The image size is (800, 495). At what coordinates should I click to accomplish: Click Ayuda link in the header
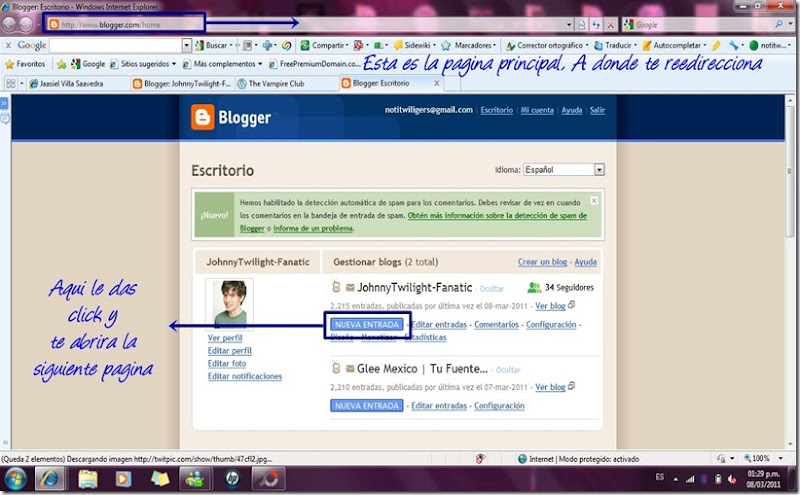coord(571,110)
